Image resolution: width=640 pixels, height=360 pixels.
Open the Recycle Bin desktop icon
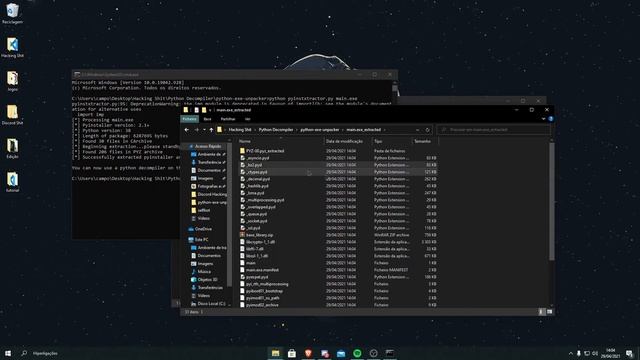point(12,13)
